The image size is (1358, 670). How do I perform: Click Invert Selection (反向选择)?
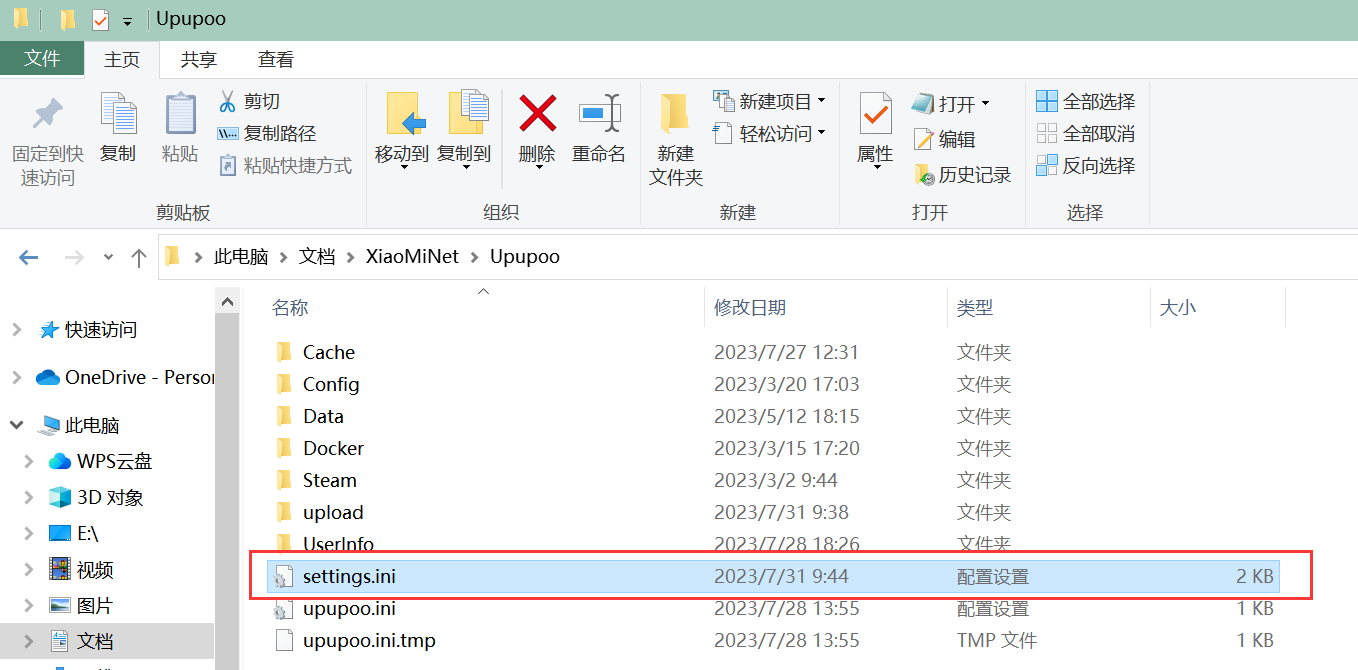1086,165
